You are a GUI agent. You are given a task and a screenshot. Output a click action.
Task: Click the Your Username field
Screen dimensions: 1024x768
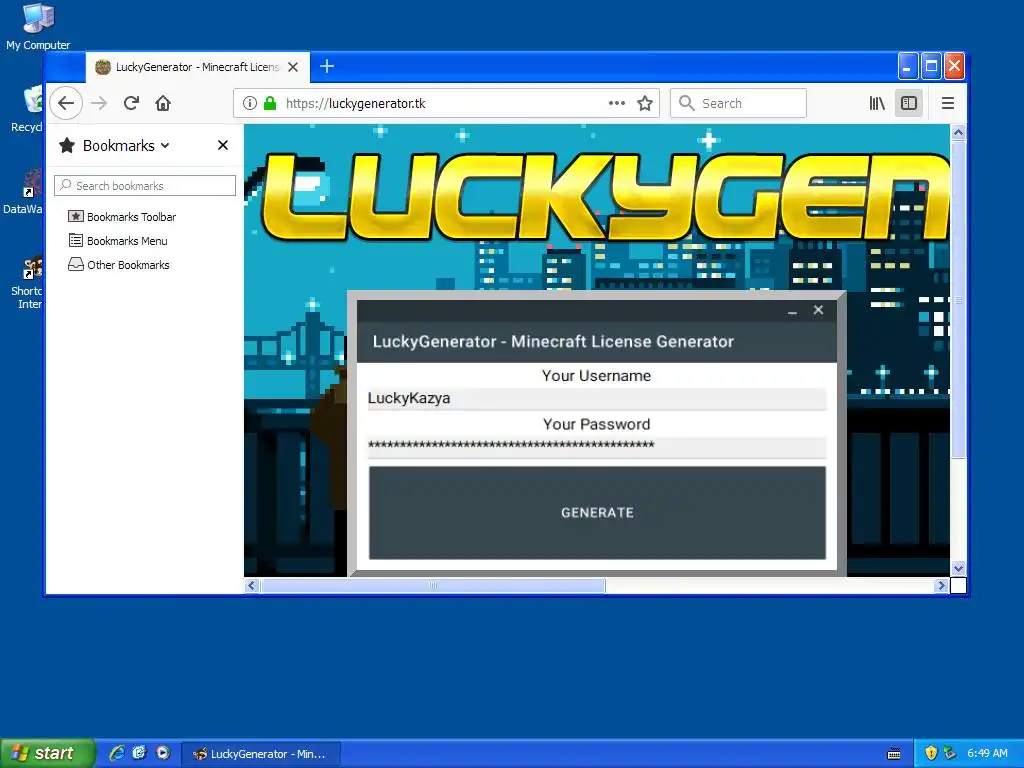tap(597, 398)
